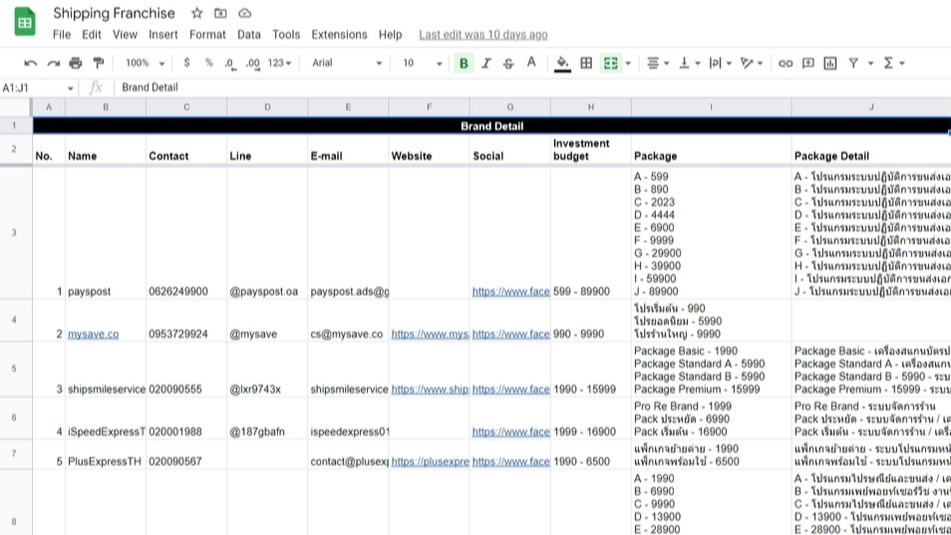Viewport: 951px width, 535px height.
Task: Insert a comment
Action: click(x=808, y=63)
